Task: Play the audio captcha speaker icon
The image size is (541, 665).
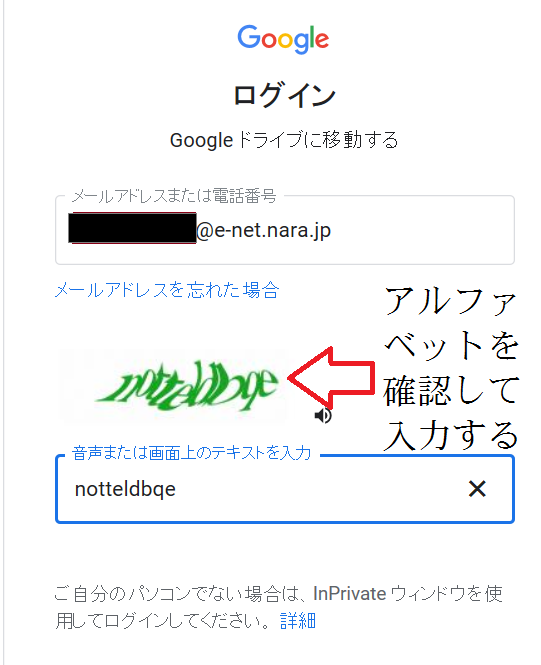Action: [x=323, y=416]
